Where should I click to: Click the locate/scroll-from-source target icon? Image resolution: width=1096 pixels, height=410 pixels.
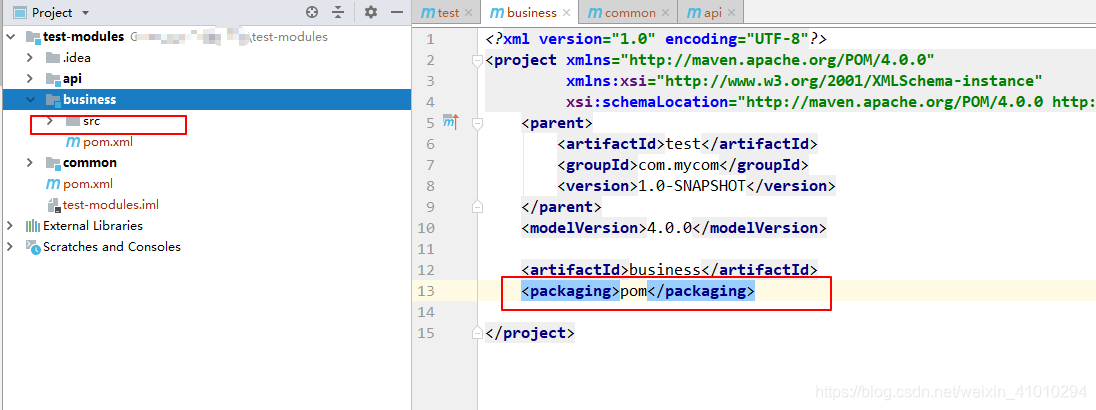(312, 12)
